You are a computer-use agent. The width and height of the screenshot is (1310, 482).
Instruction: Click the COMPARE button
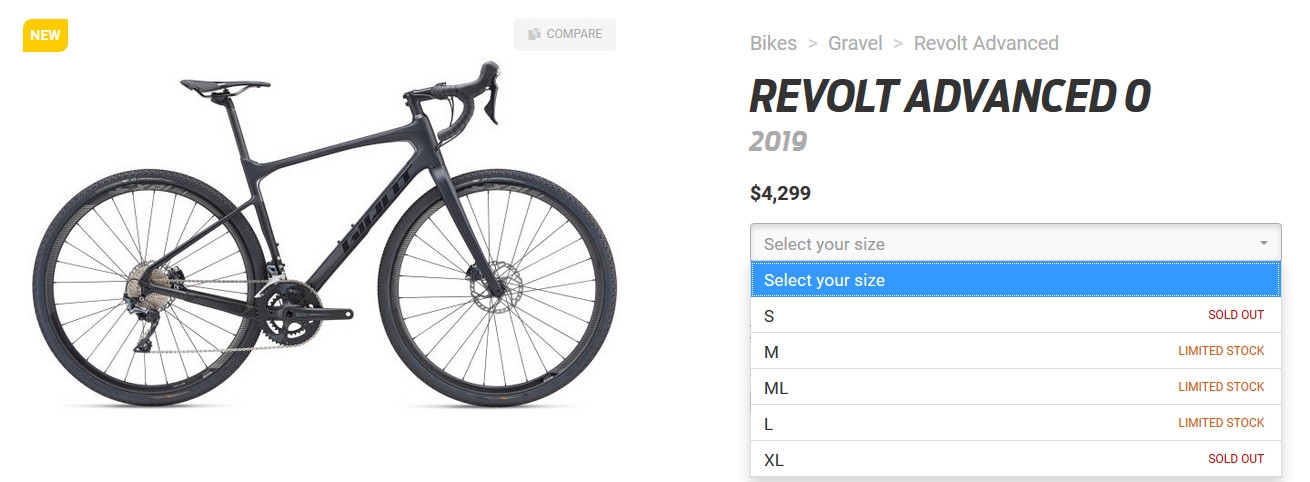coord(565,34)
